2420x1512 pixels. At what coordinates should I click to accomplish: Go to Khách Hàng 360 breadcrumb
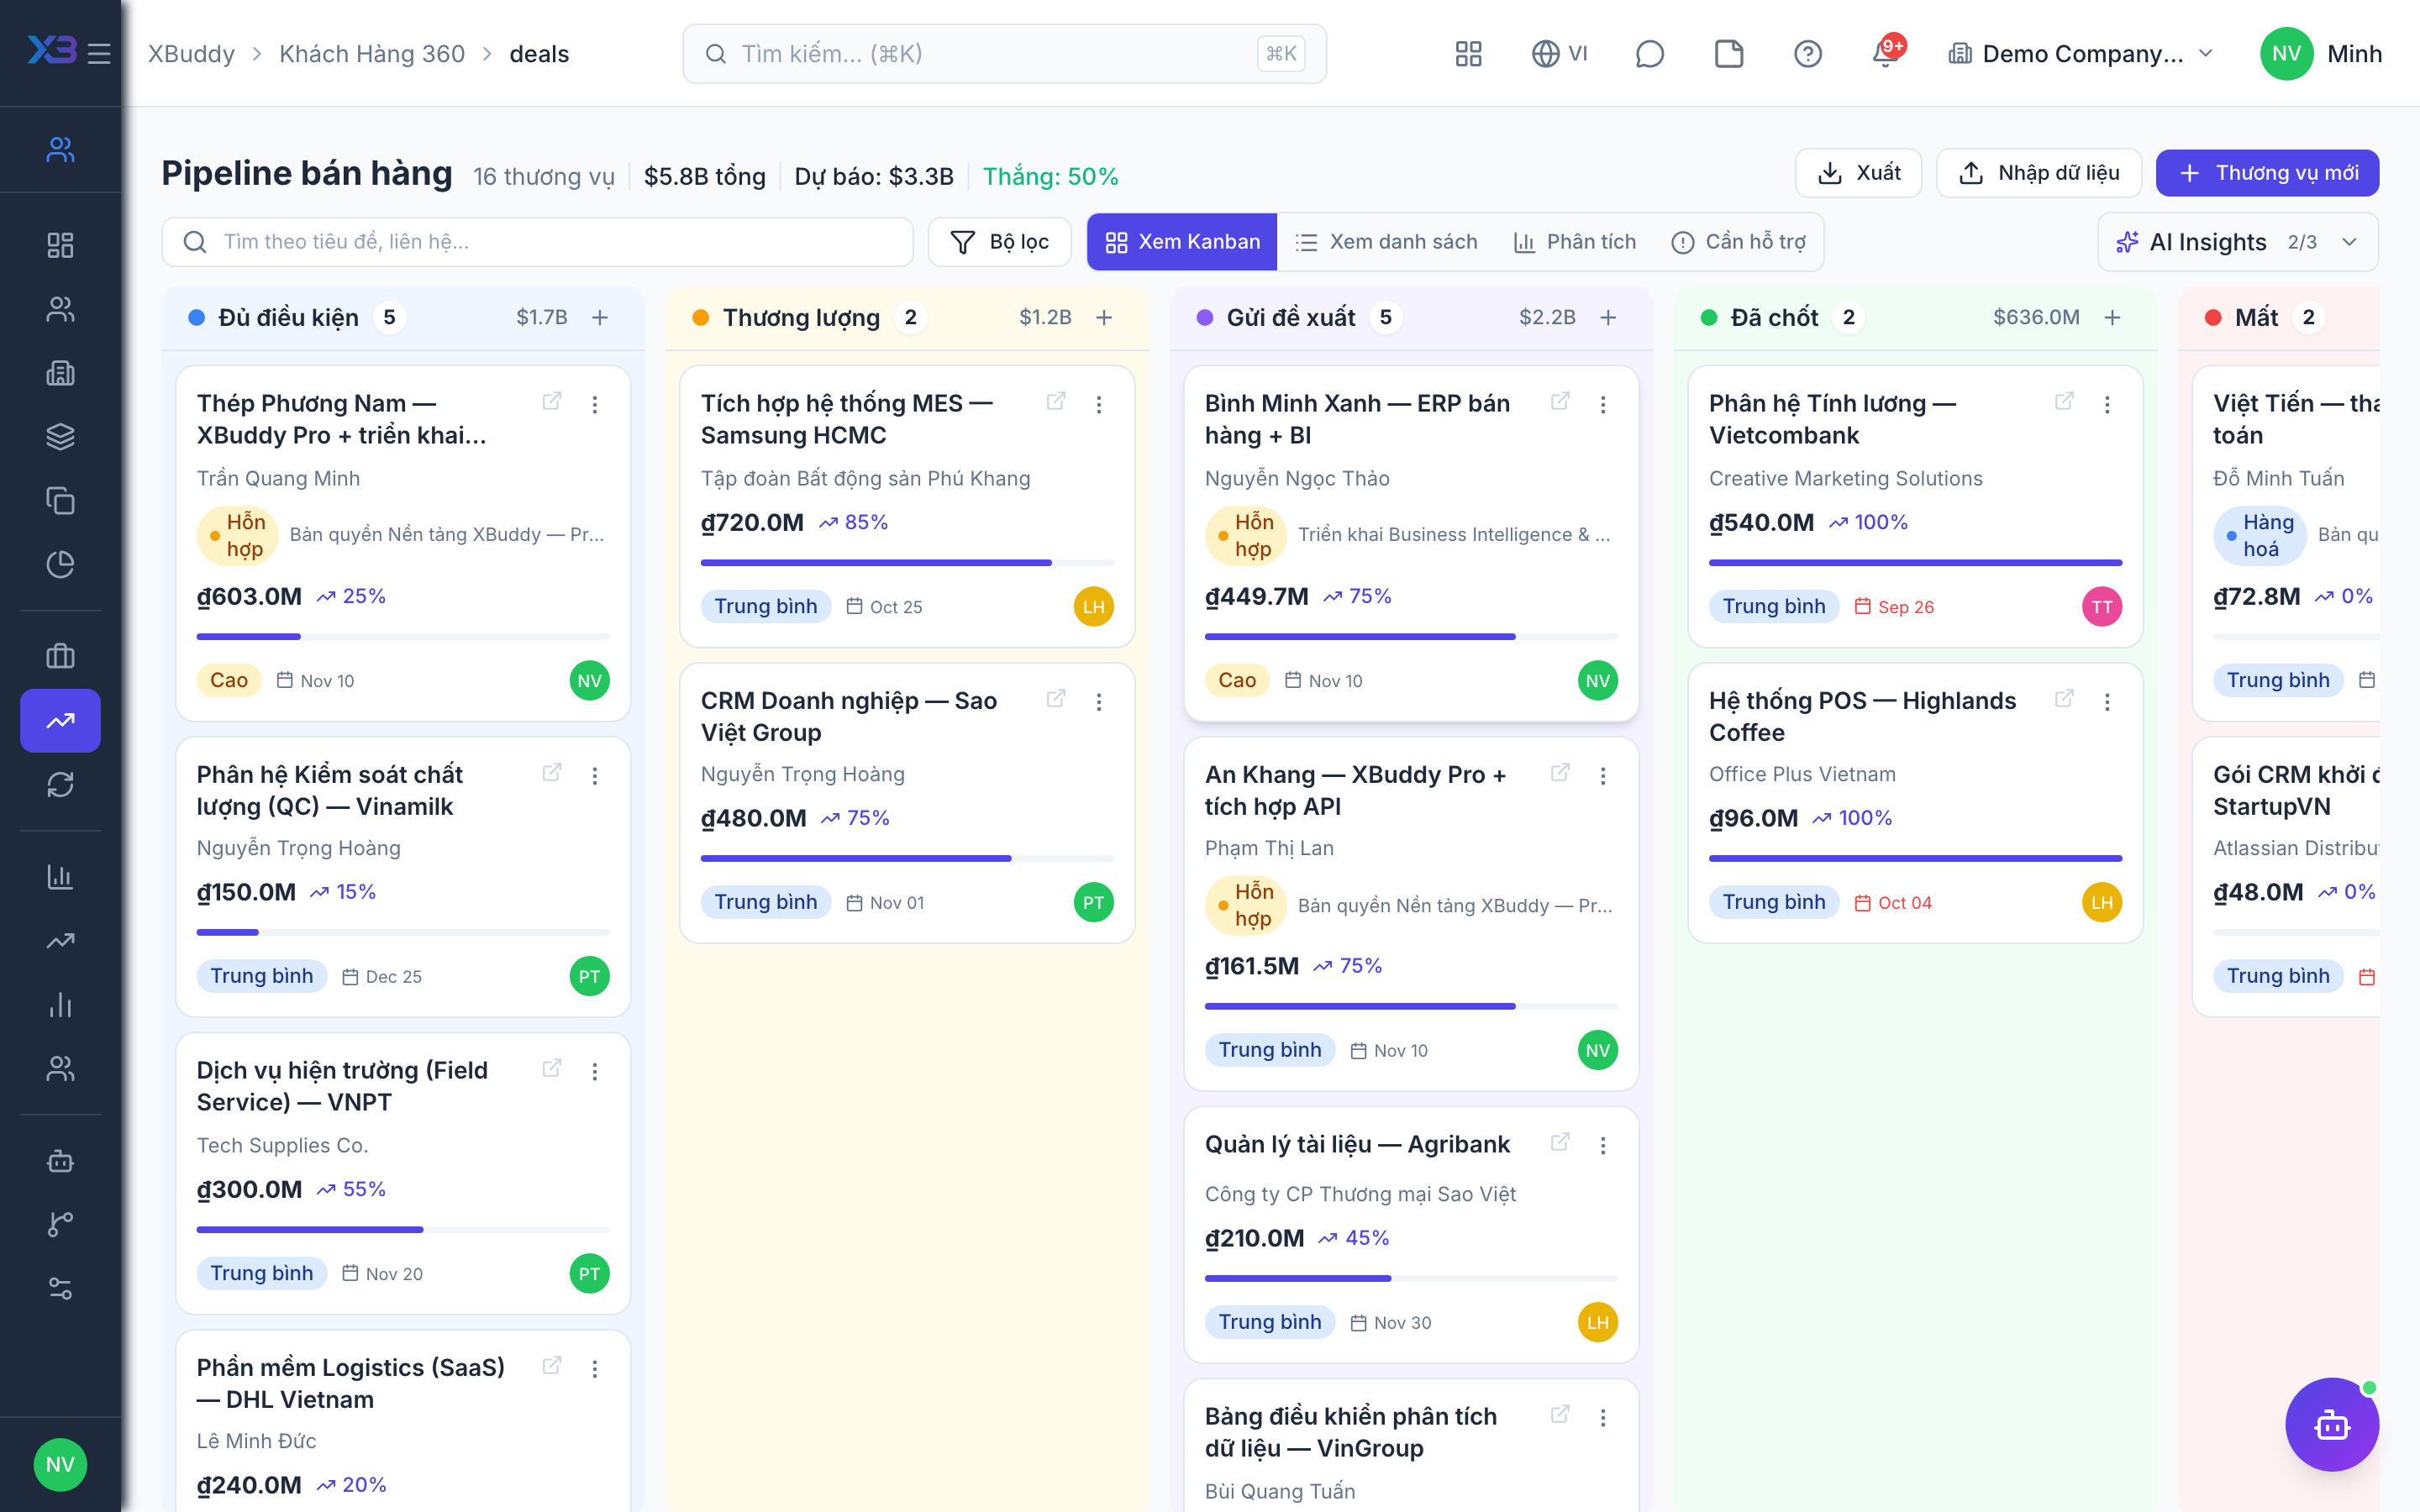(372, 53)
